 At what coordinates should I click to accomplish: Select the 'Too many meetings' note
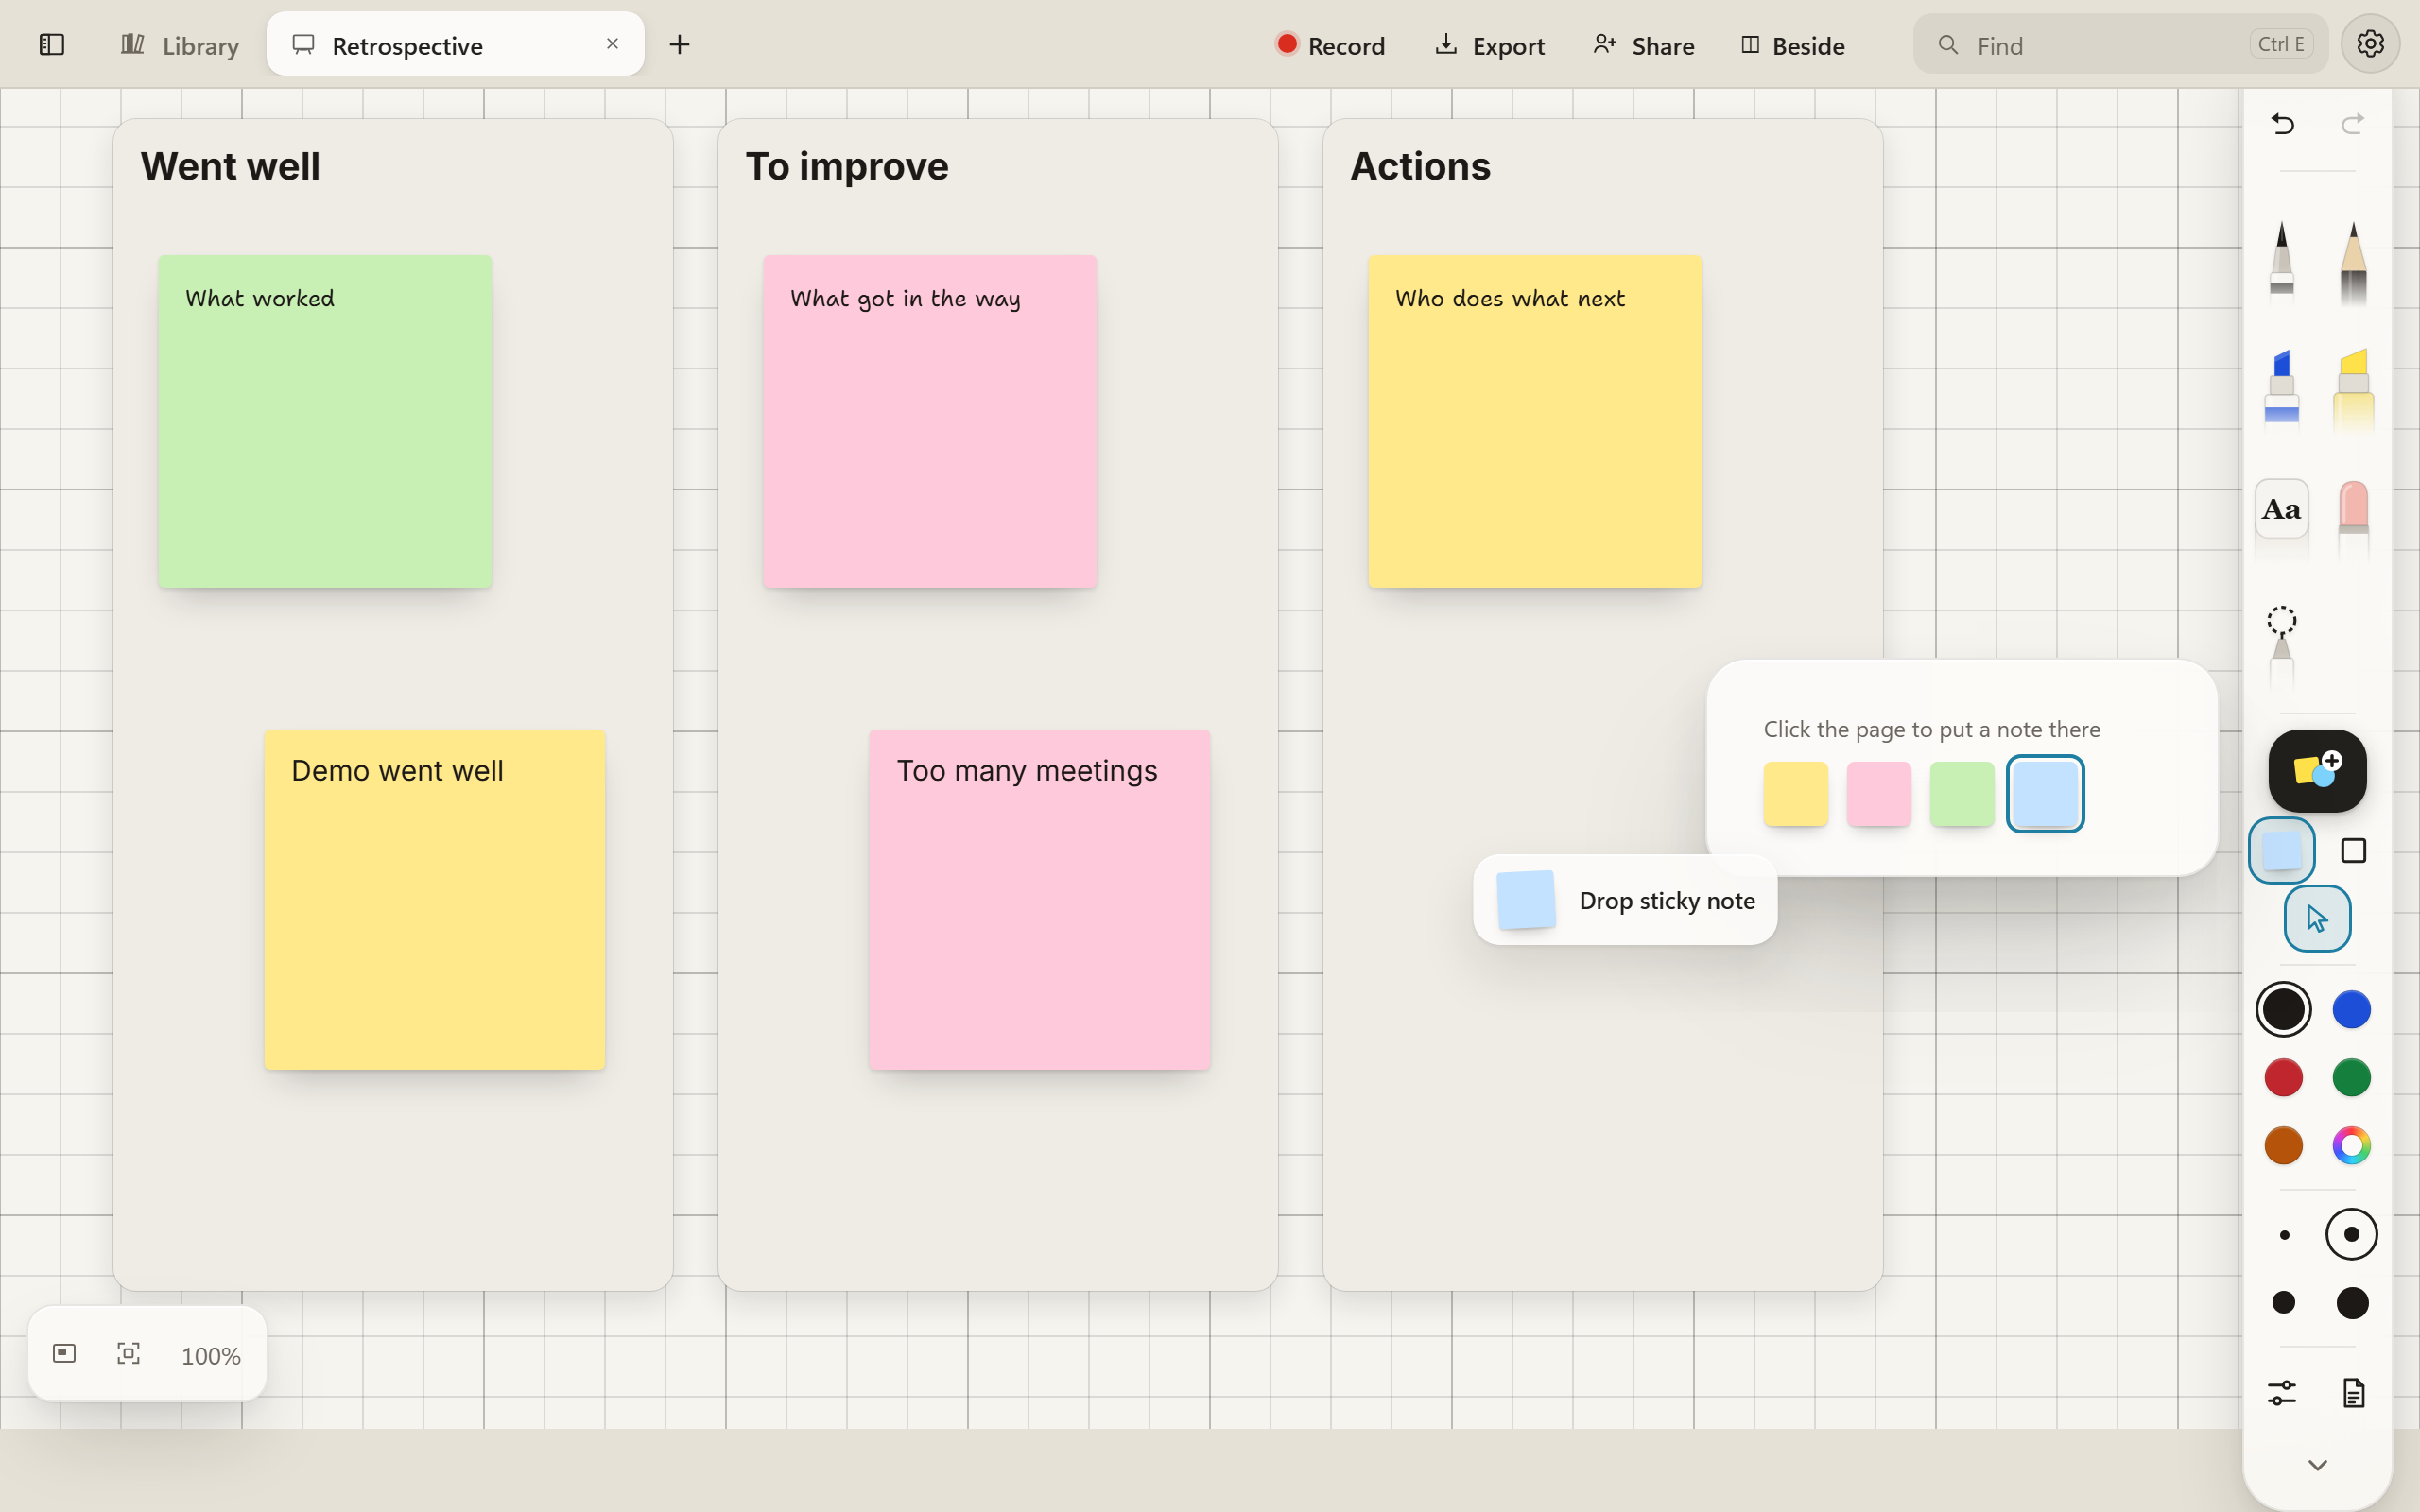(1039, 899)
